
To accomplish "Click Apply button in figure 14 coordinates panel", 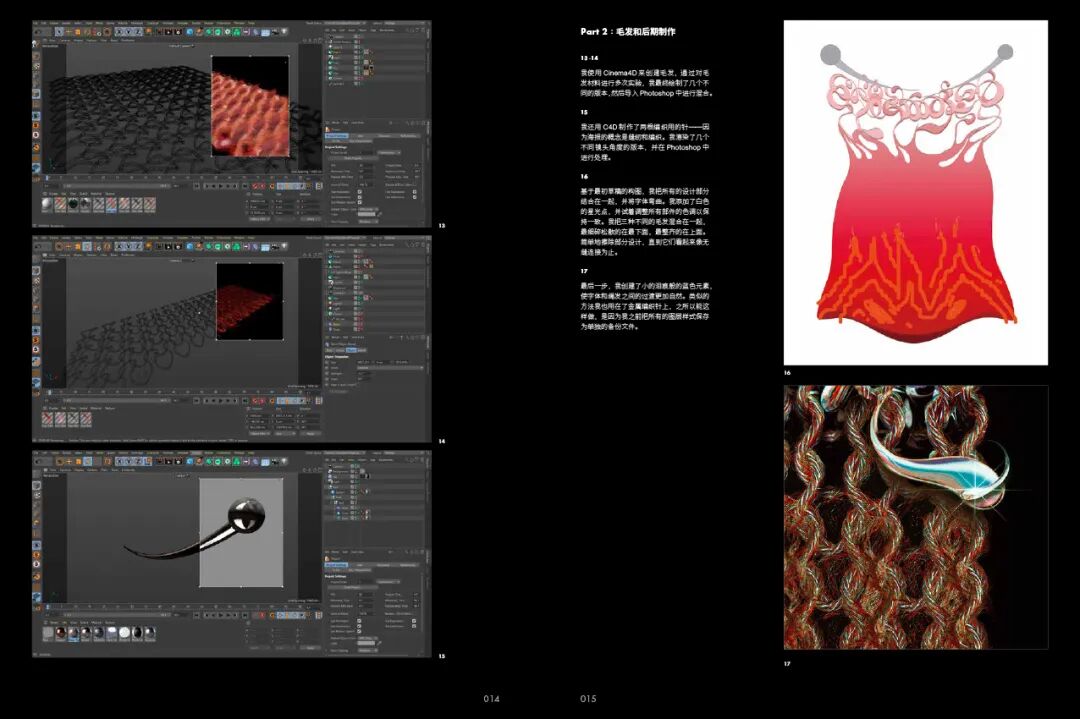I will point(311,434).
